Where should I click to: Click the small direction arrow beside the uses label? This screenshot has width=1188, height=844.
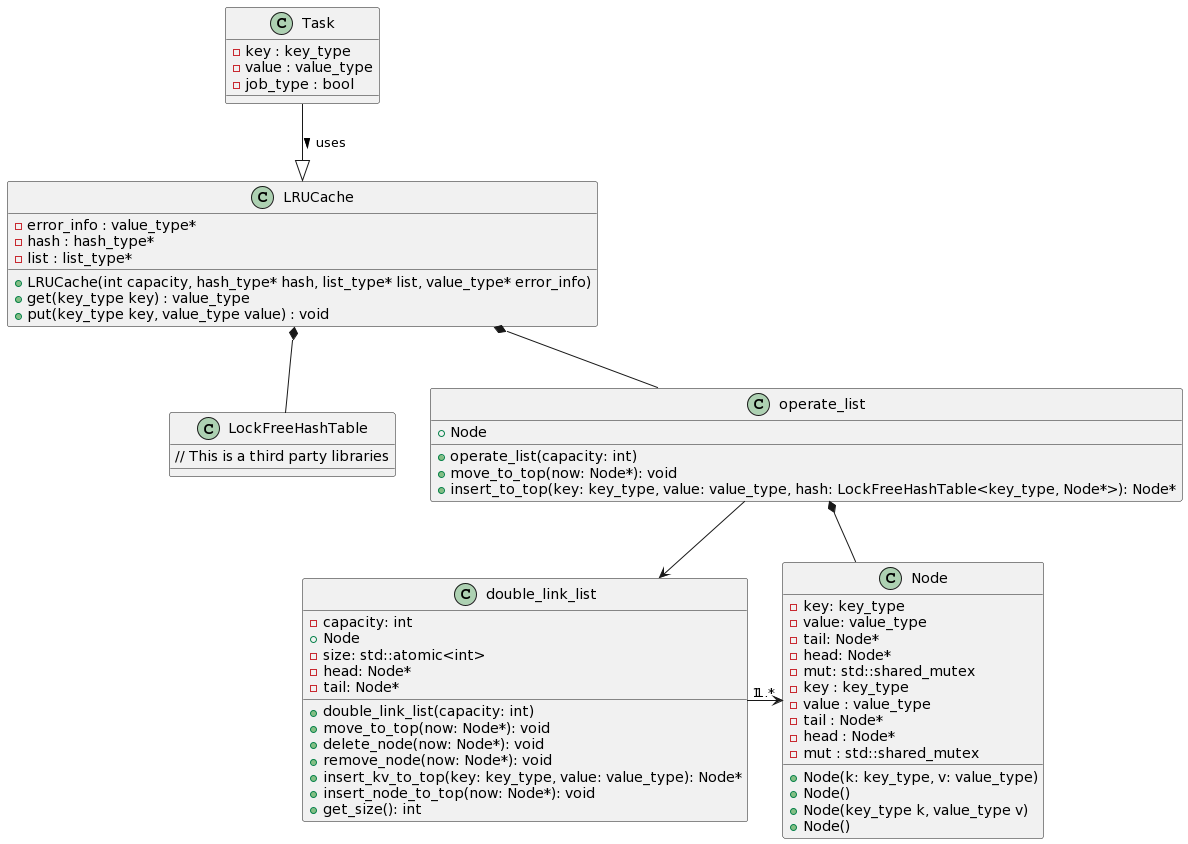coord(307,143)
